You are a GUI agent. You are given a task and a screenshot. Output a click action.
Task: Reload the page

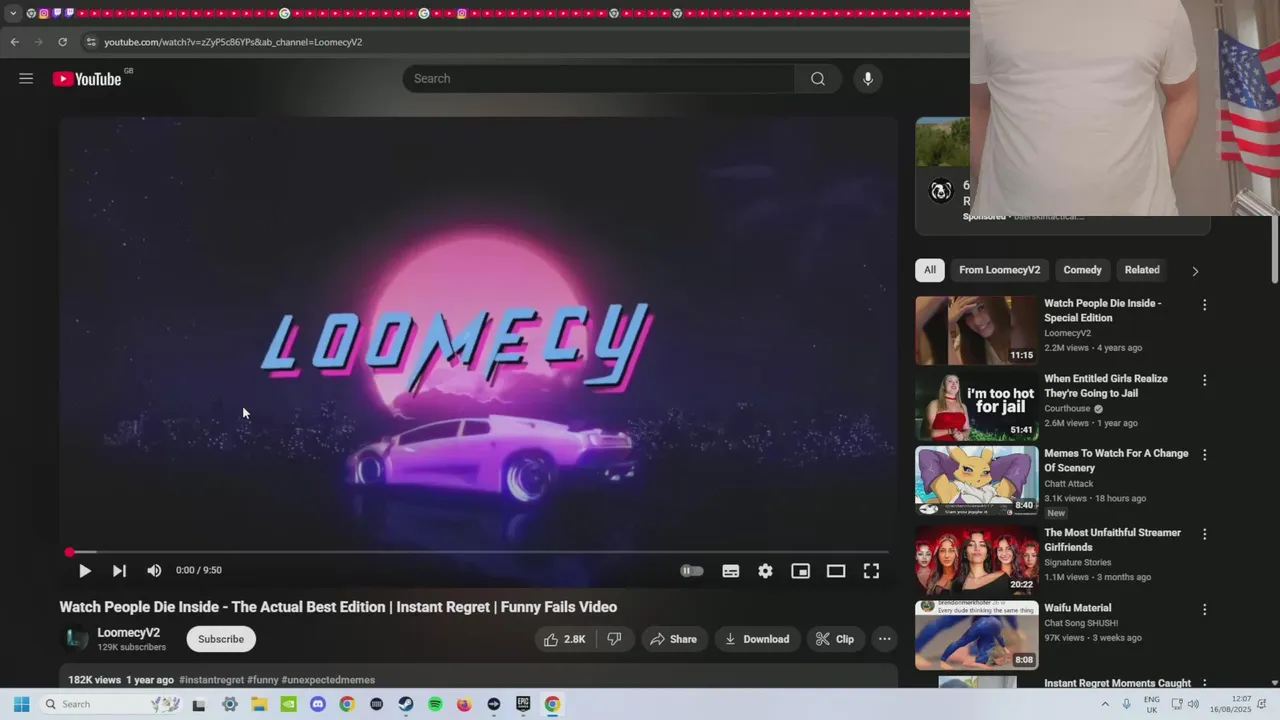[62, 42]
